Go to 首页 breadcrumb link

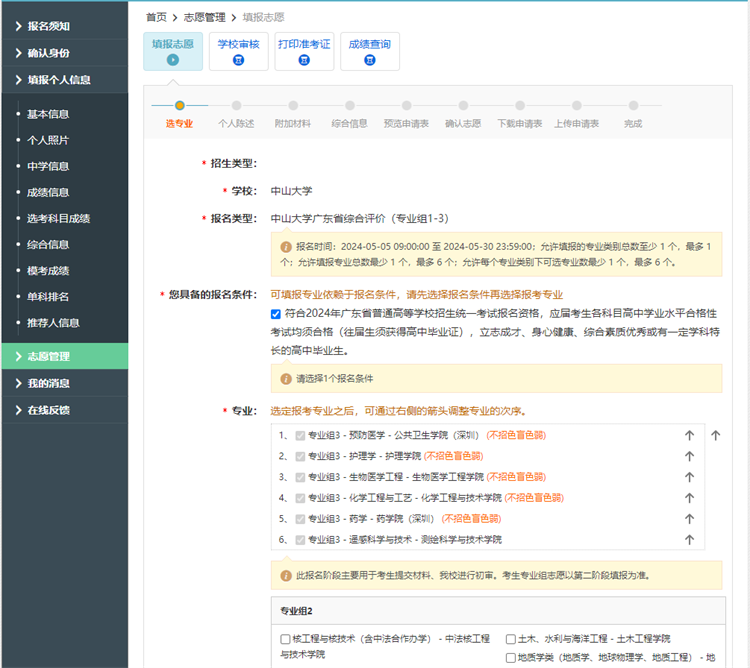pyautogui.click(x=156, y=17)
